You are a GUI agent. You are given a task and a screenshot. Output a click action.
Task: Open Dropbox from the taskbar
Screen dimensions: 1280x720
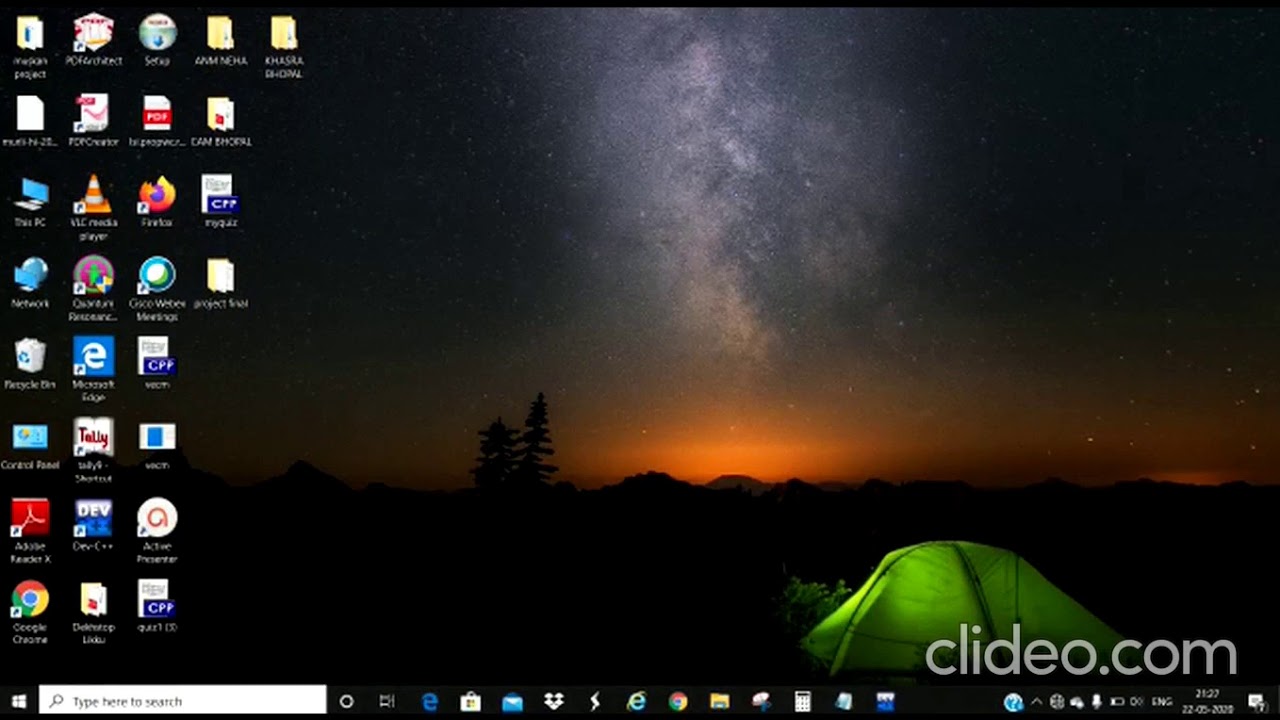[x=553, y=701]
